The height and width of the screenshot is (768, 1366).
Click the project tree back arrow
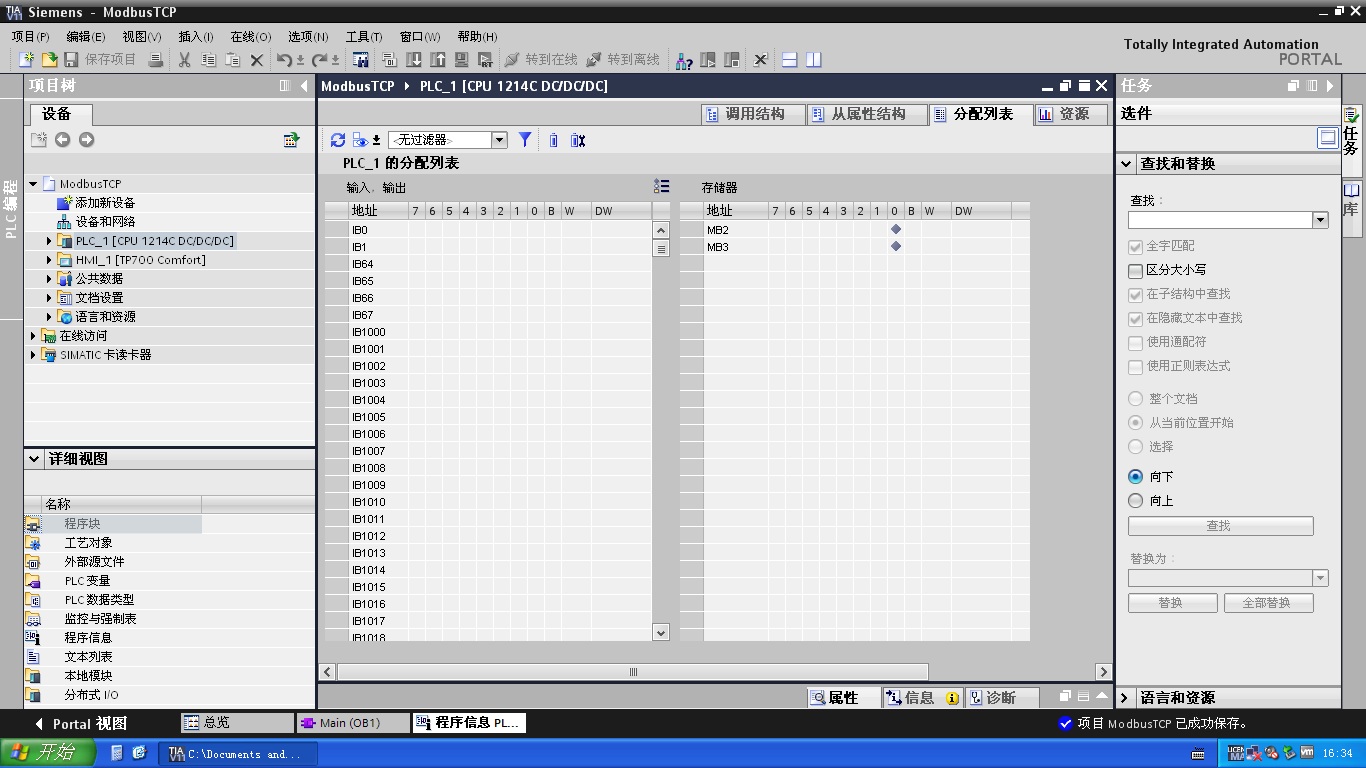[x=63, y=140]
